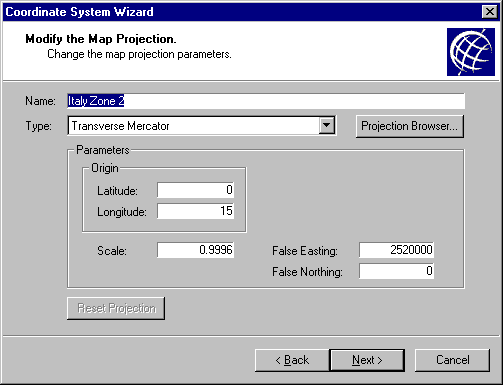
Task: Cancel the wizard
Action: click(x=452, y=360)
